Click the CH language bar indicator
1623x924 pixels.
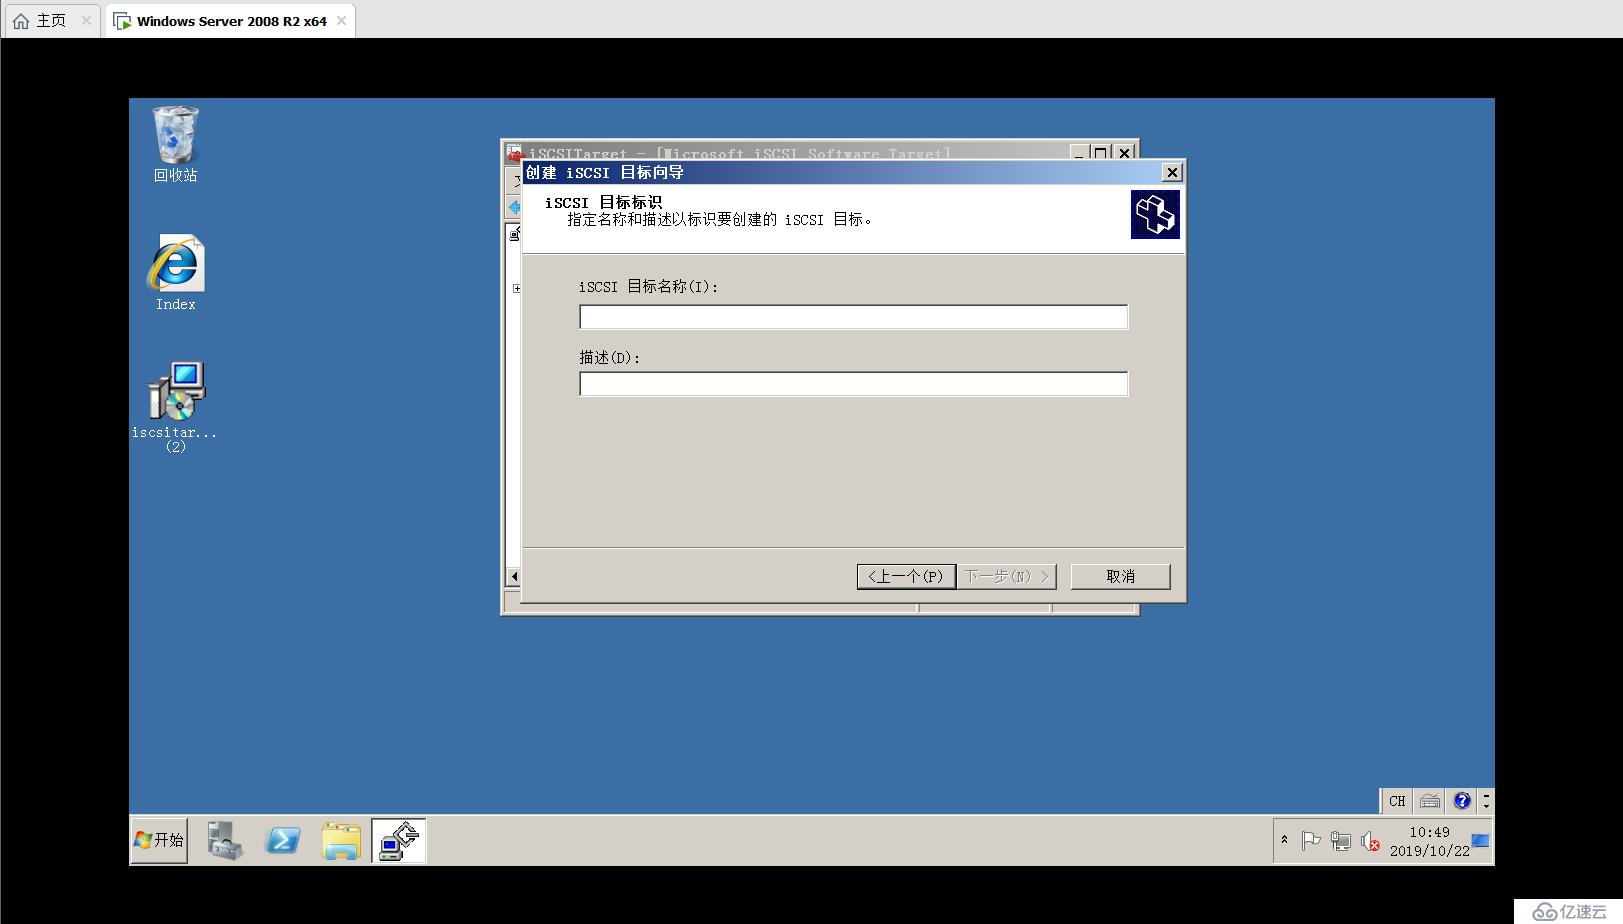[x=1397, y=801]
